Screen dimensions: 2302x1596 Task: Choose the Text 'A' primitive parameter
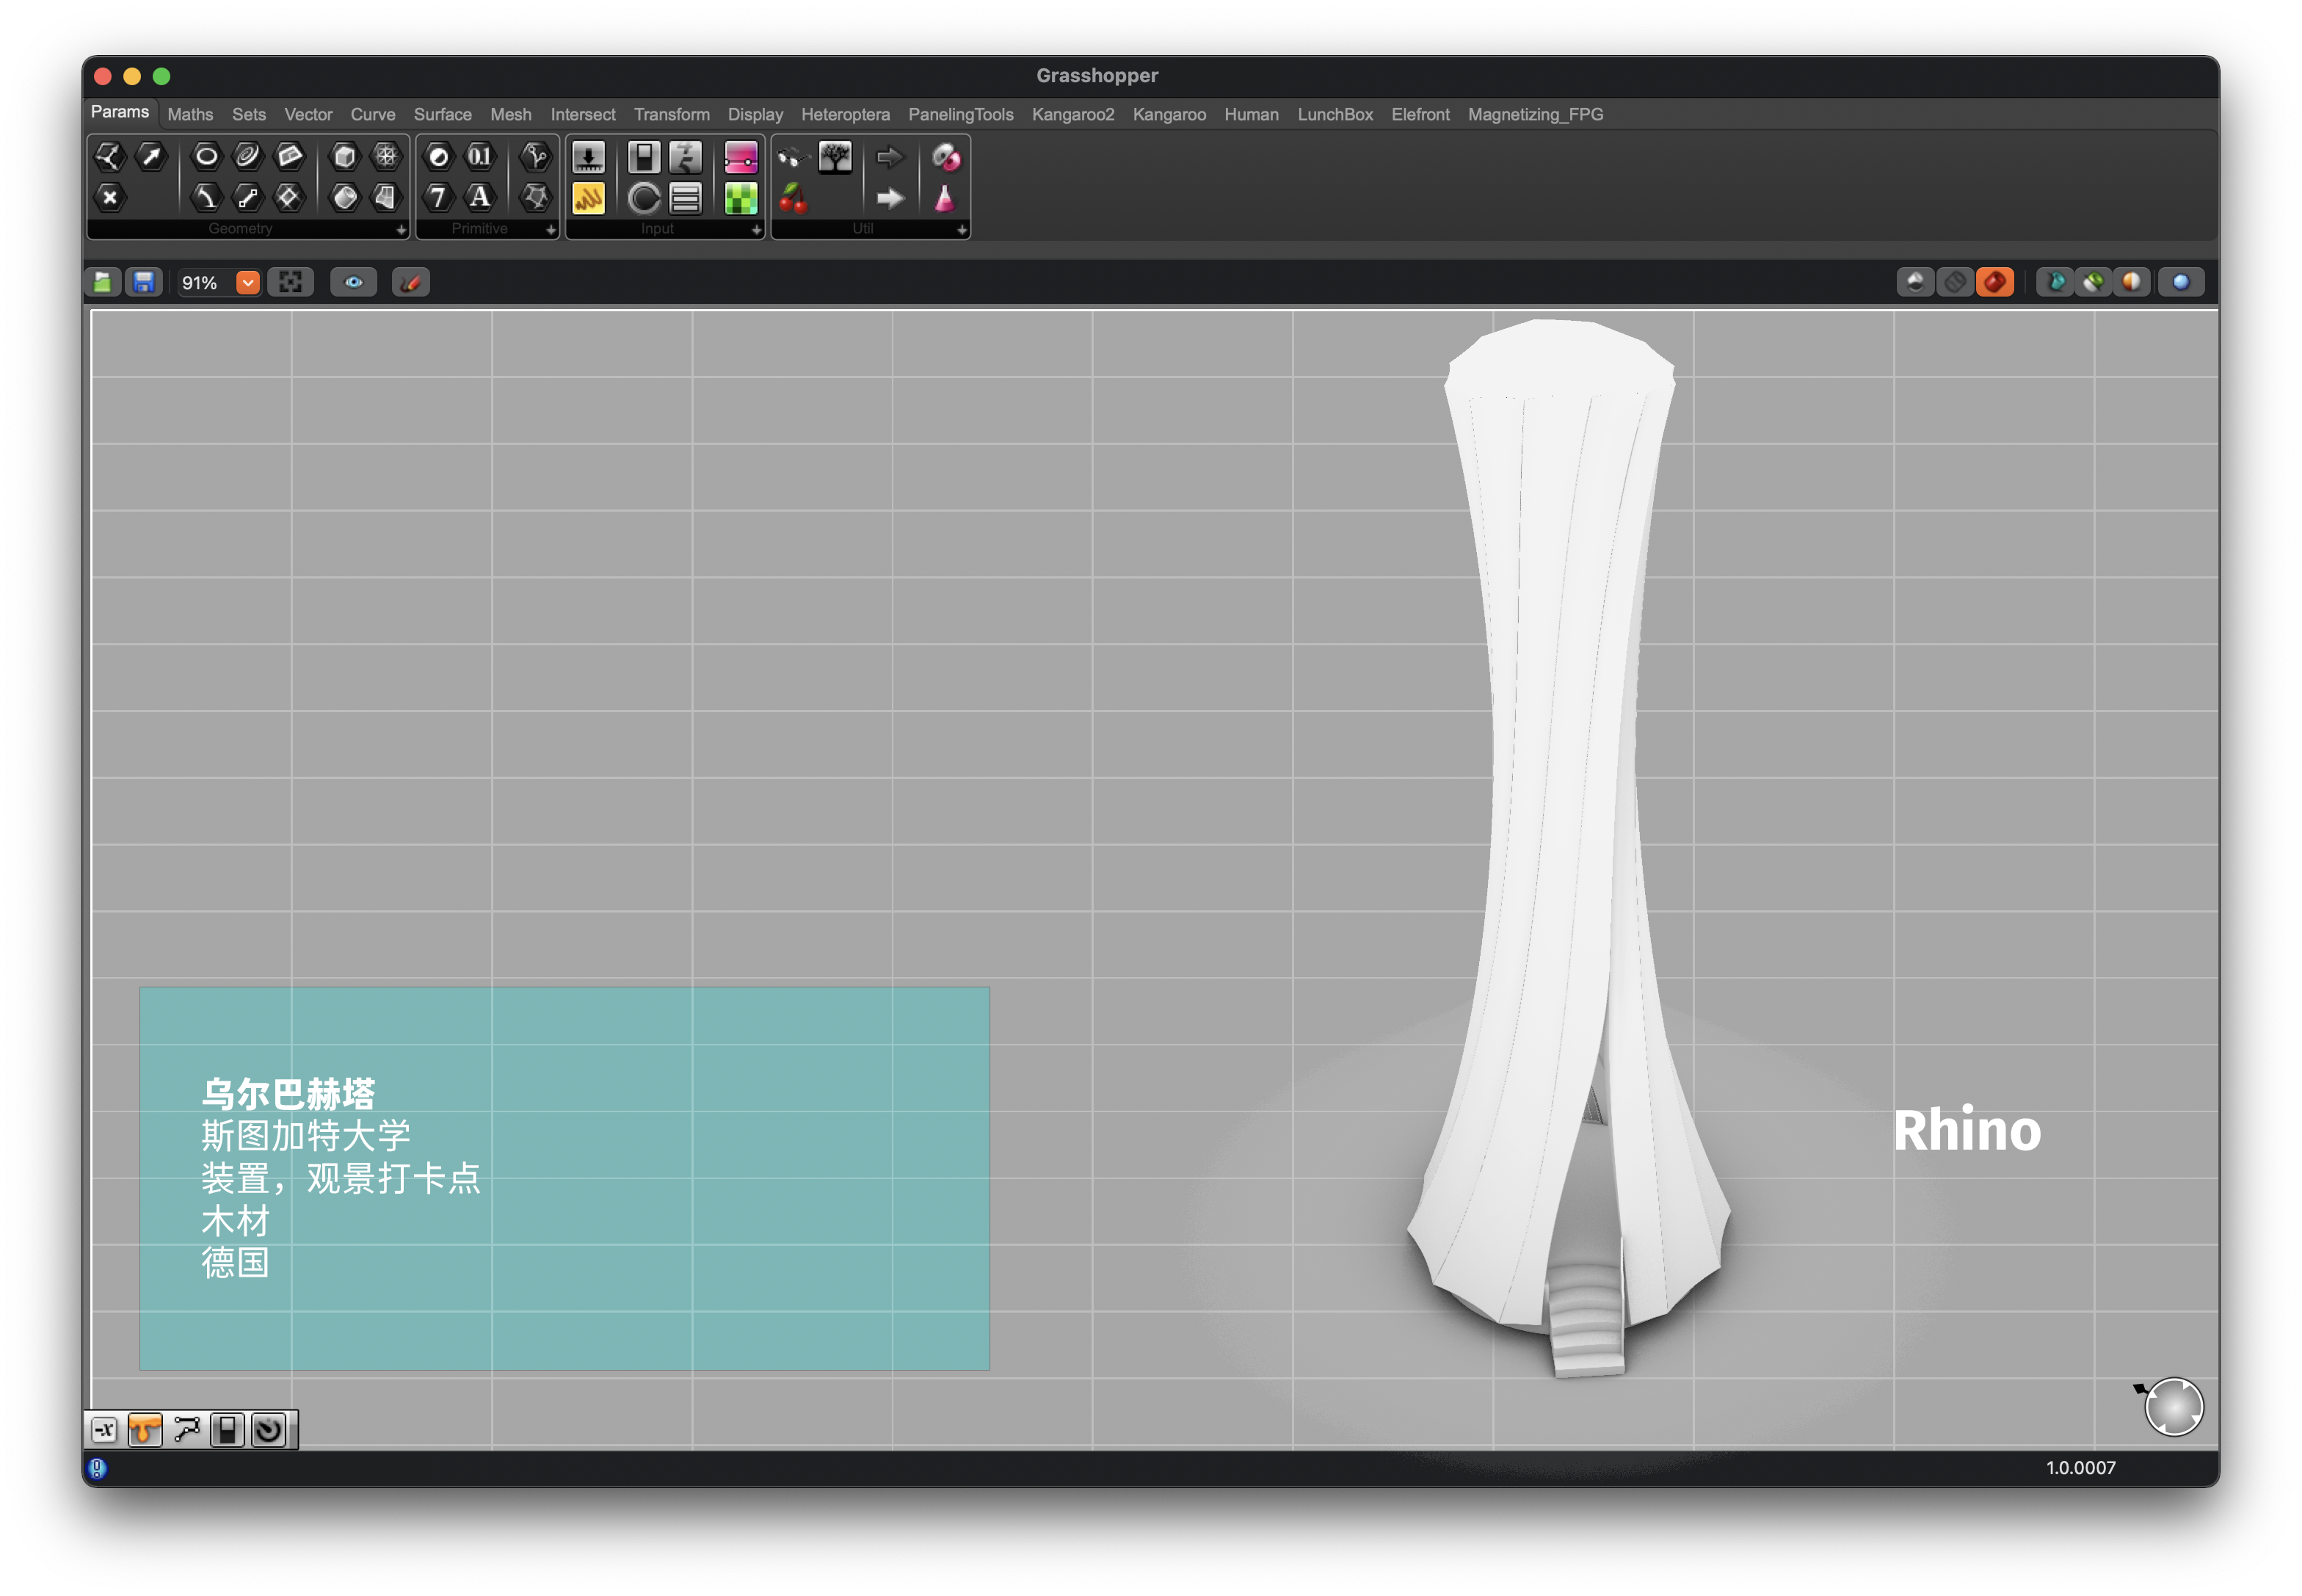point(480,197)
